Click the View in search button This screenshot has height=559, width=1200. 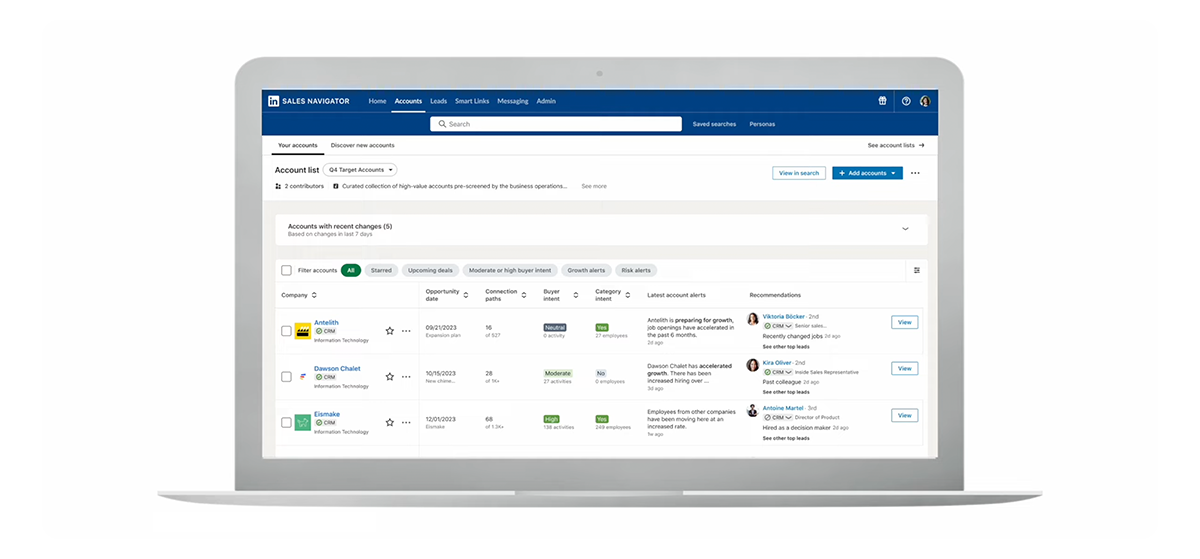point(799,173)
